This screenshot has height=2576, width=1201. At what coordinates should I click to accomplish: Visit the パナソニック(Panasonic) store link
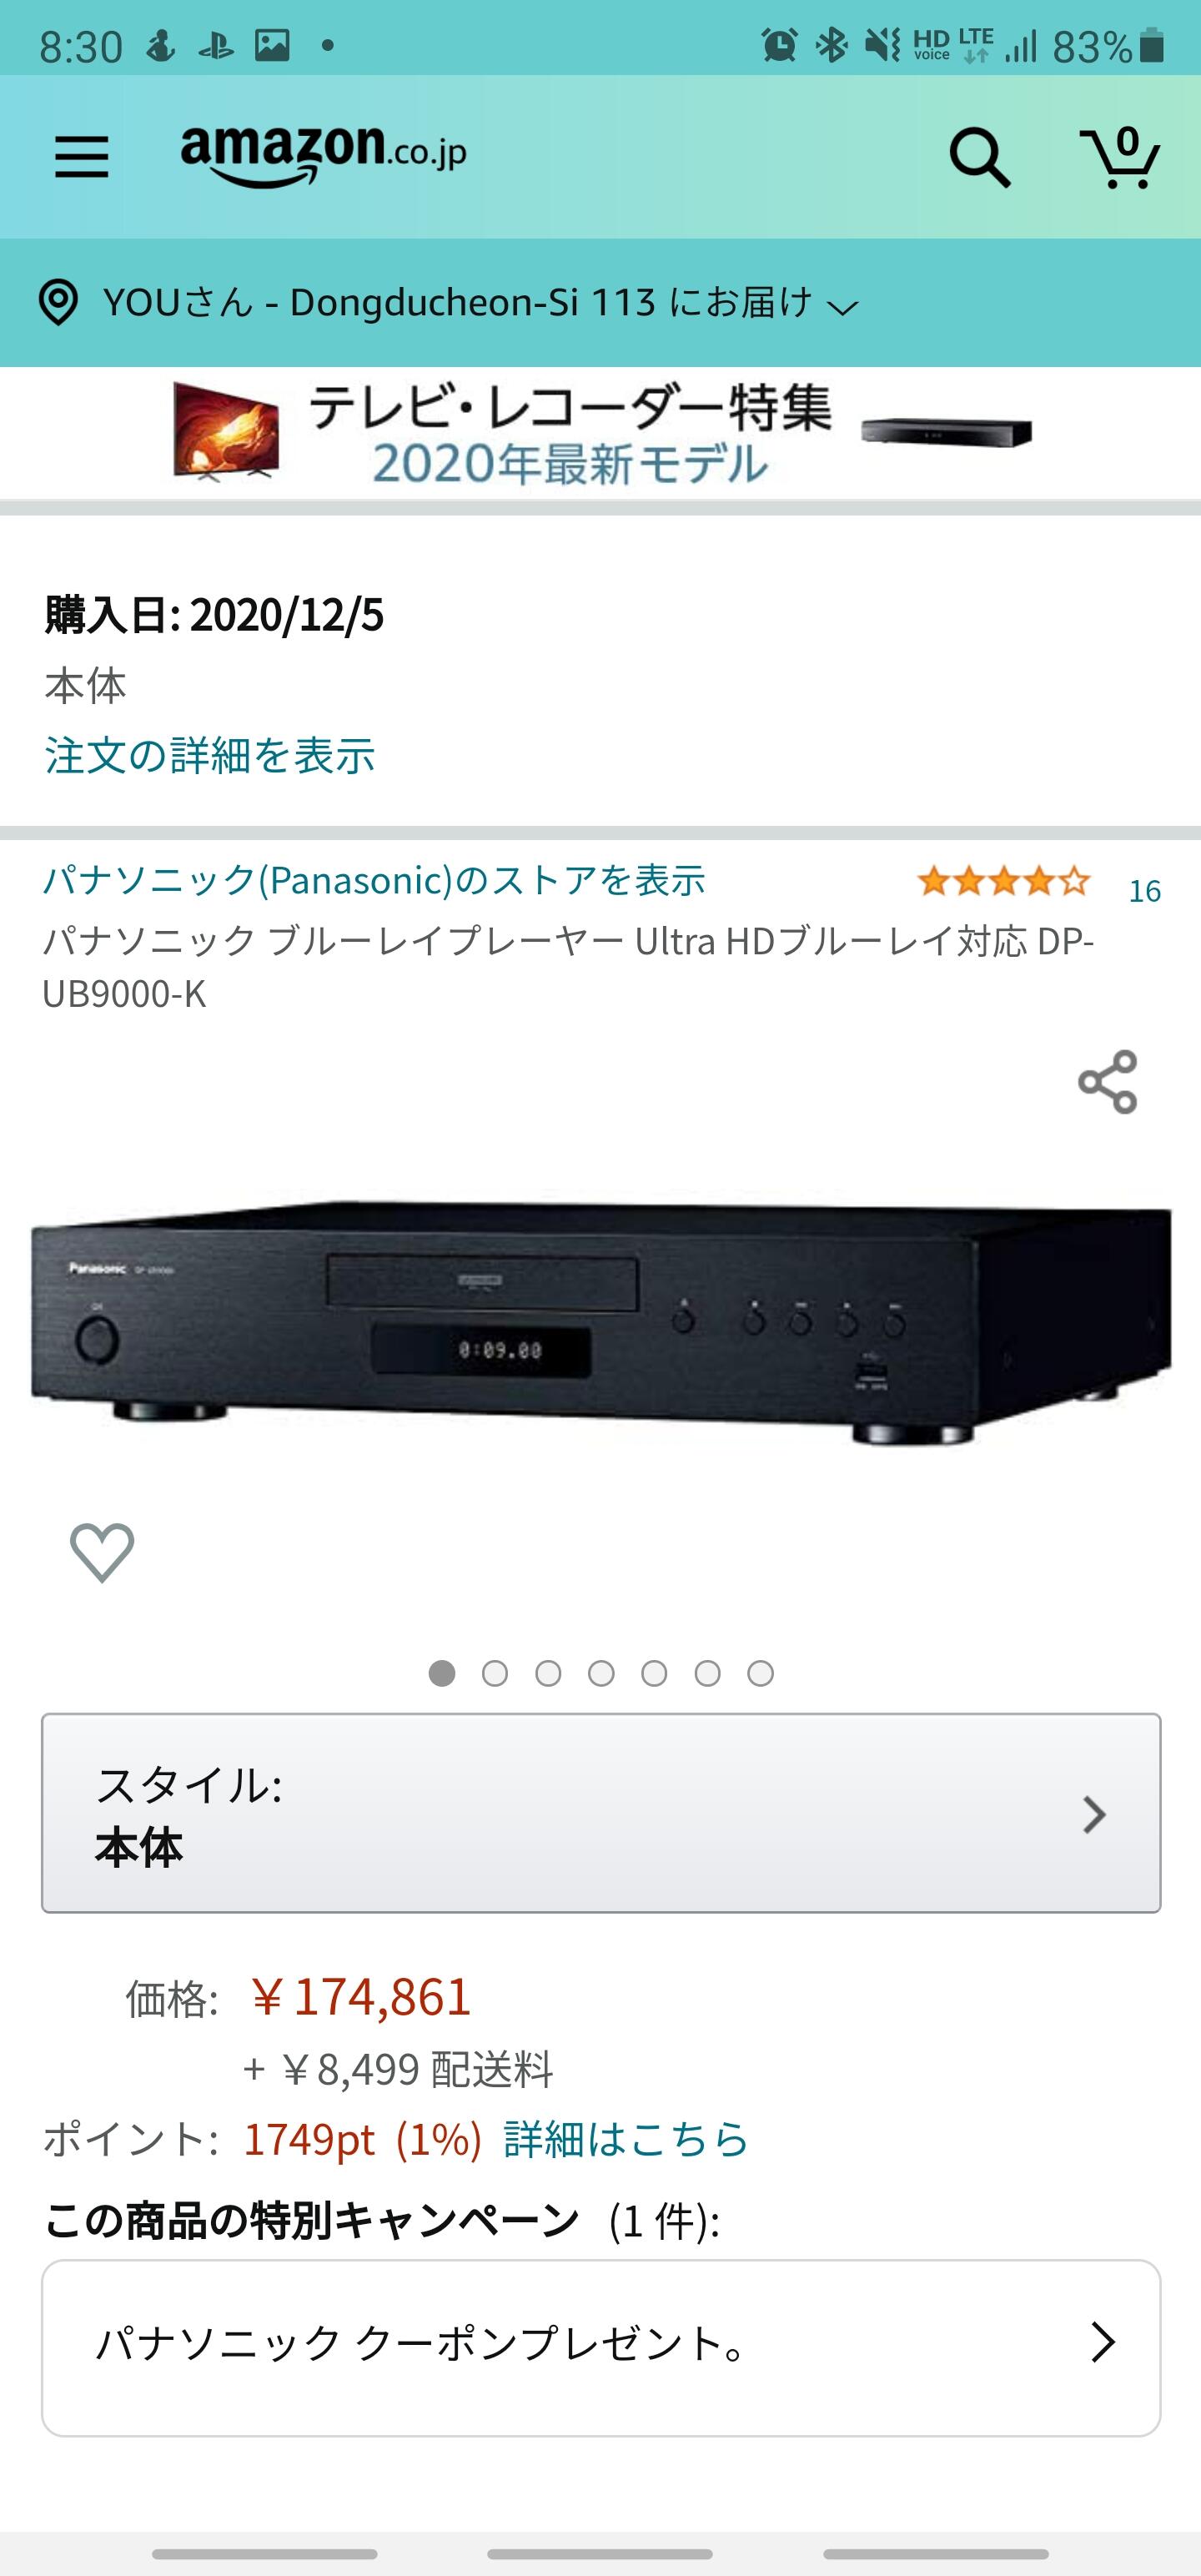374,880
